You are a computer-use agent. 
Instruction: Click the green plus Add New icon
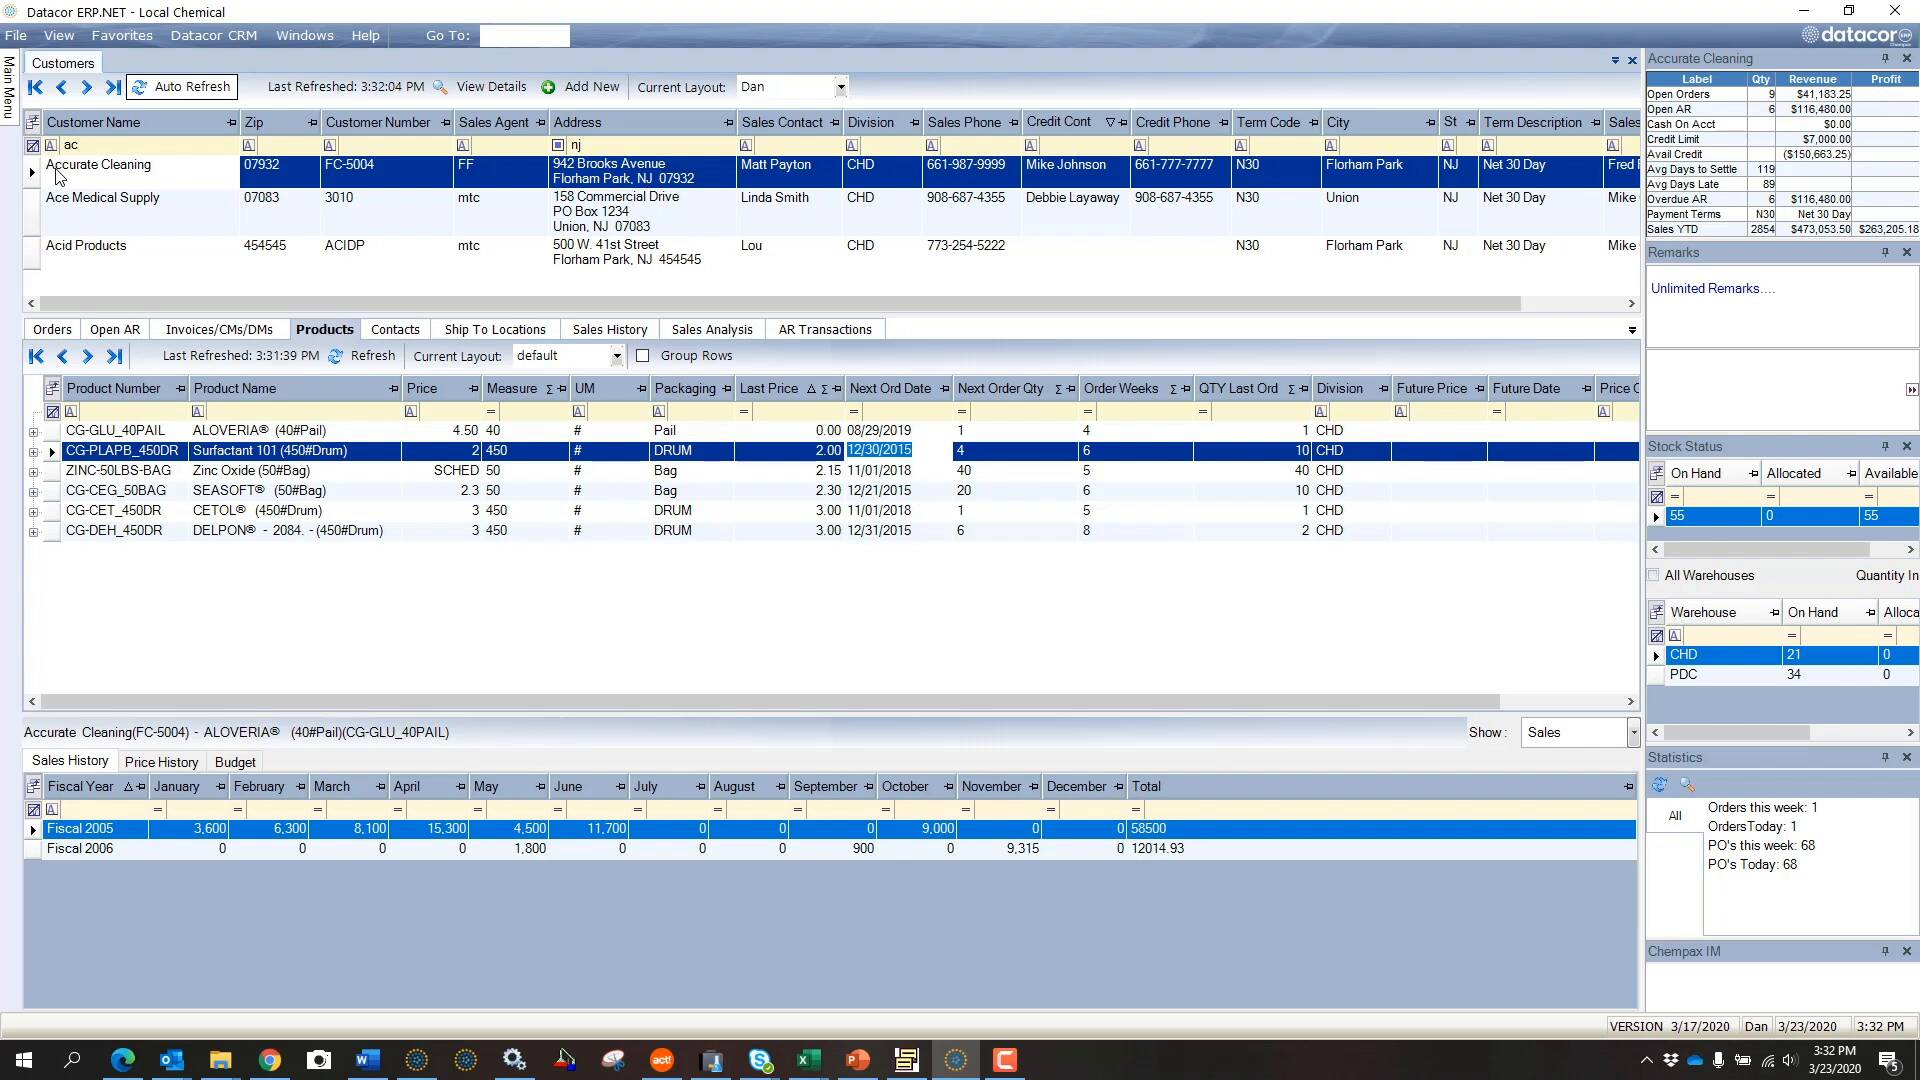548,87
